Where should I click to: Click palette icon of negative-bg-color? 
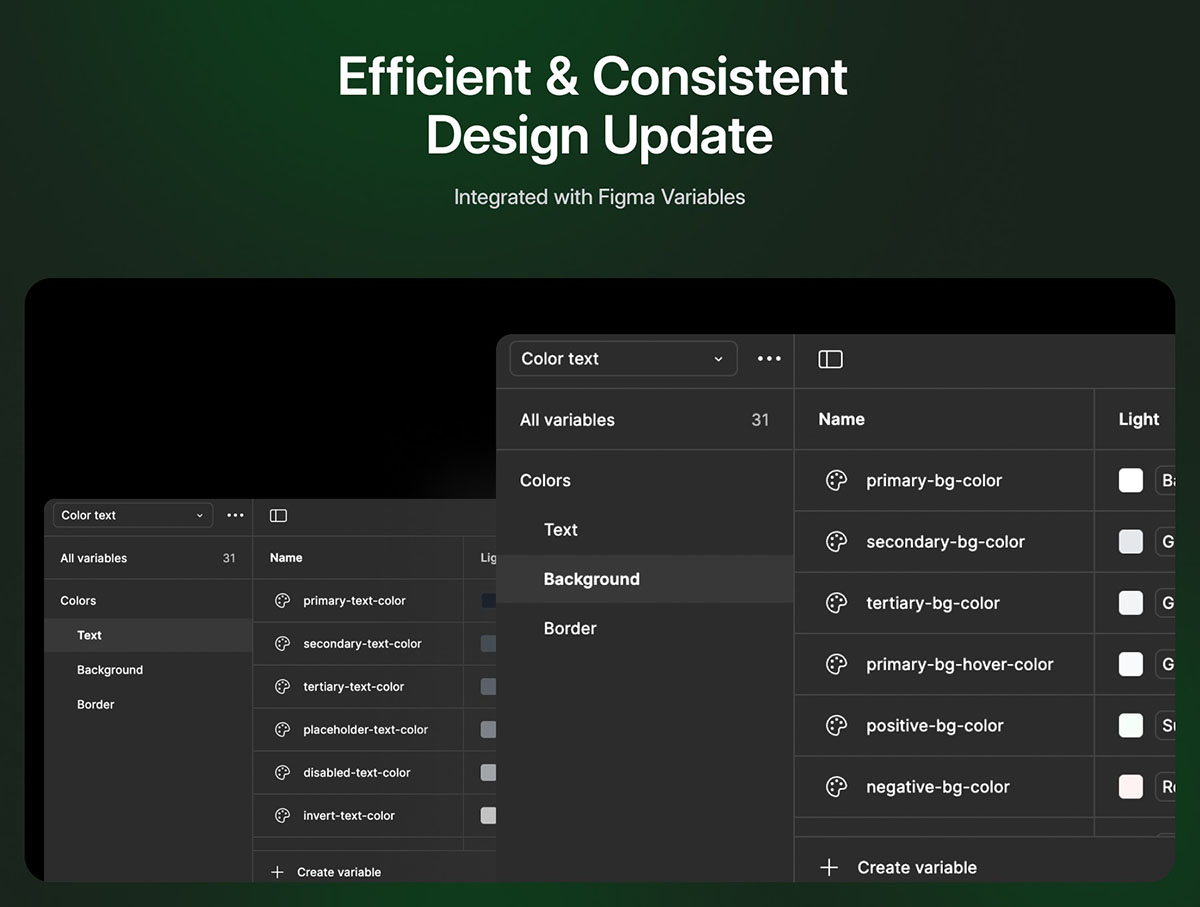click(836, 787)
